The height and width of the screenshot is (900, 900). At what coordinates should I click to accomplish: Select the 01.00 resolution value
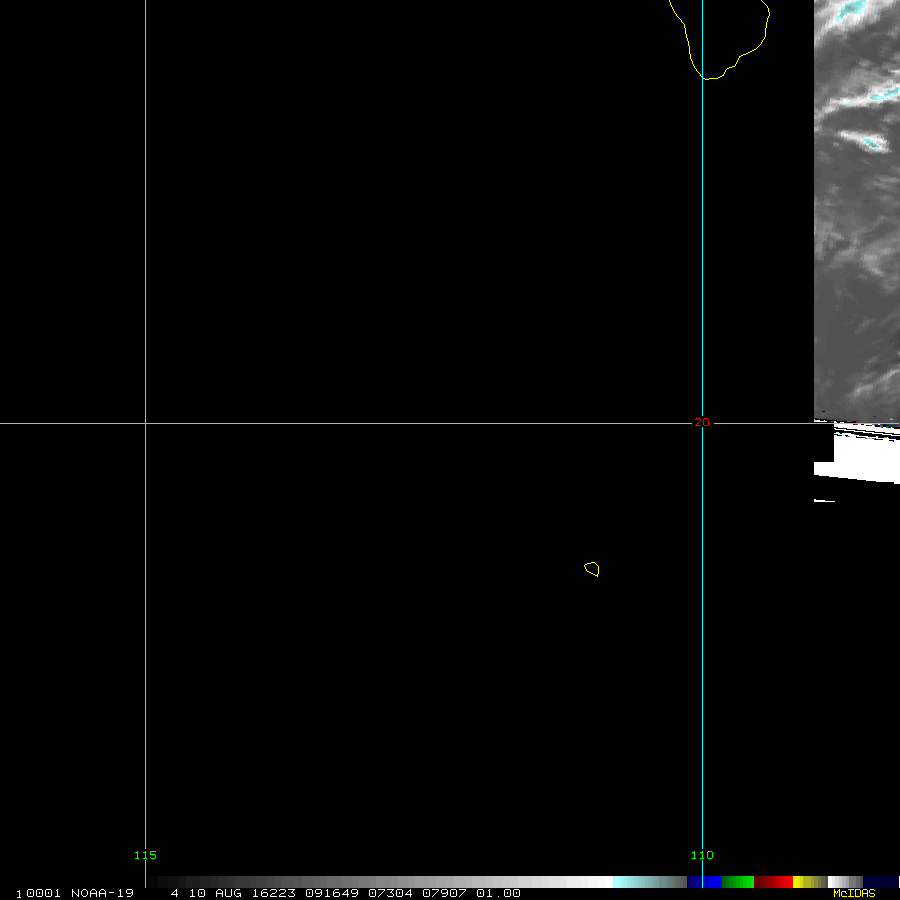pos(498,893)
